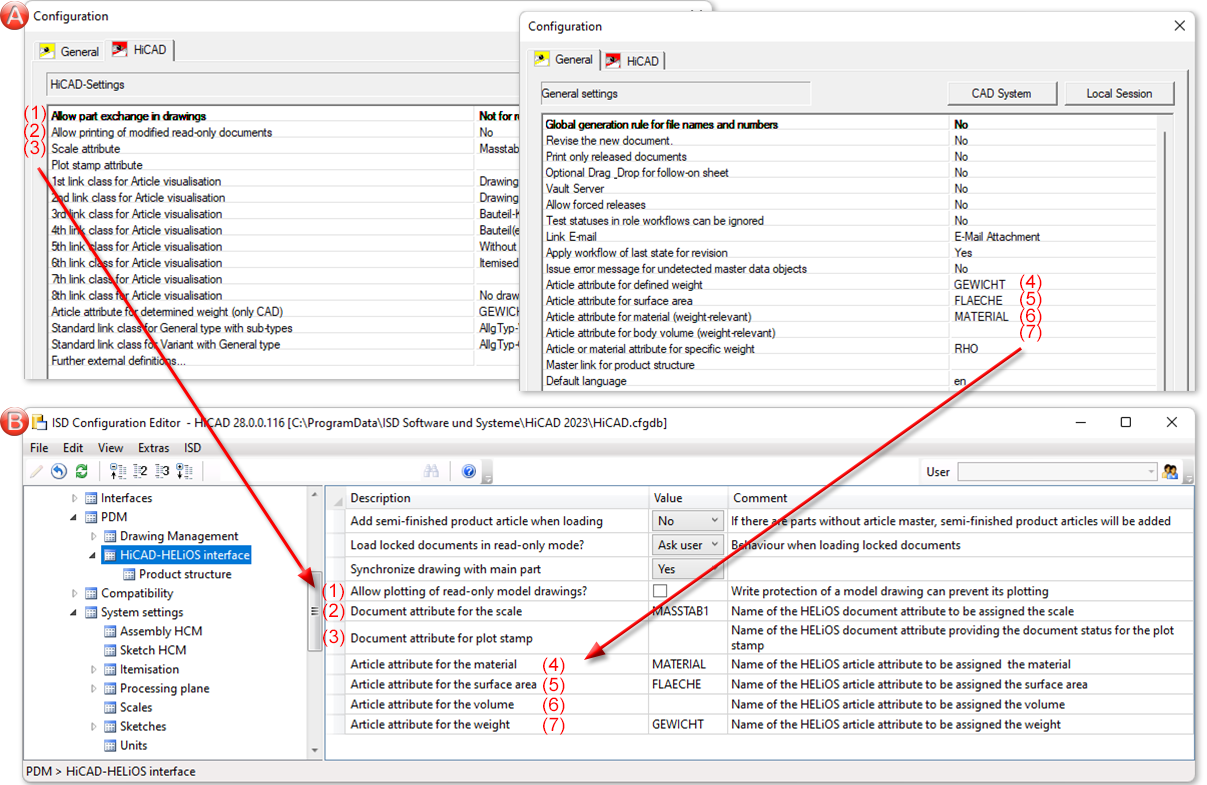Minimize the ISD Configuration Editor window
The width and height of the screenshot is (1207, 785).
coord(1080,422)
